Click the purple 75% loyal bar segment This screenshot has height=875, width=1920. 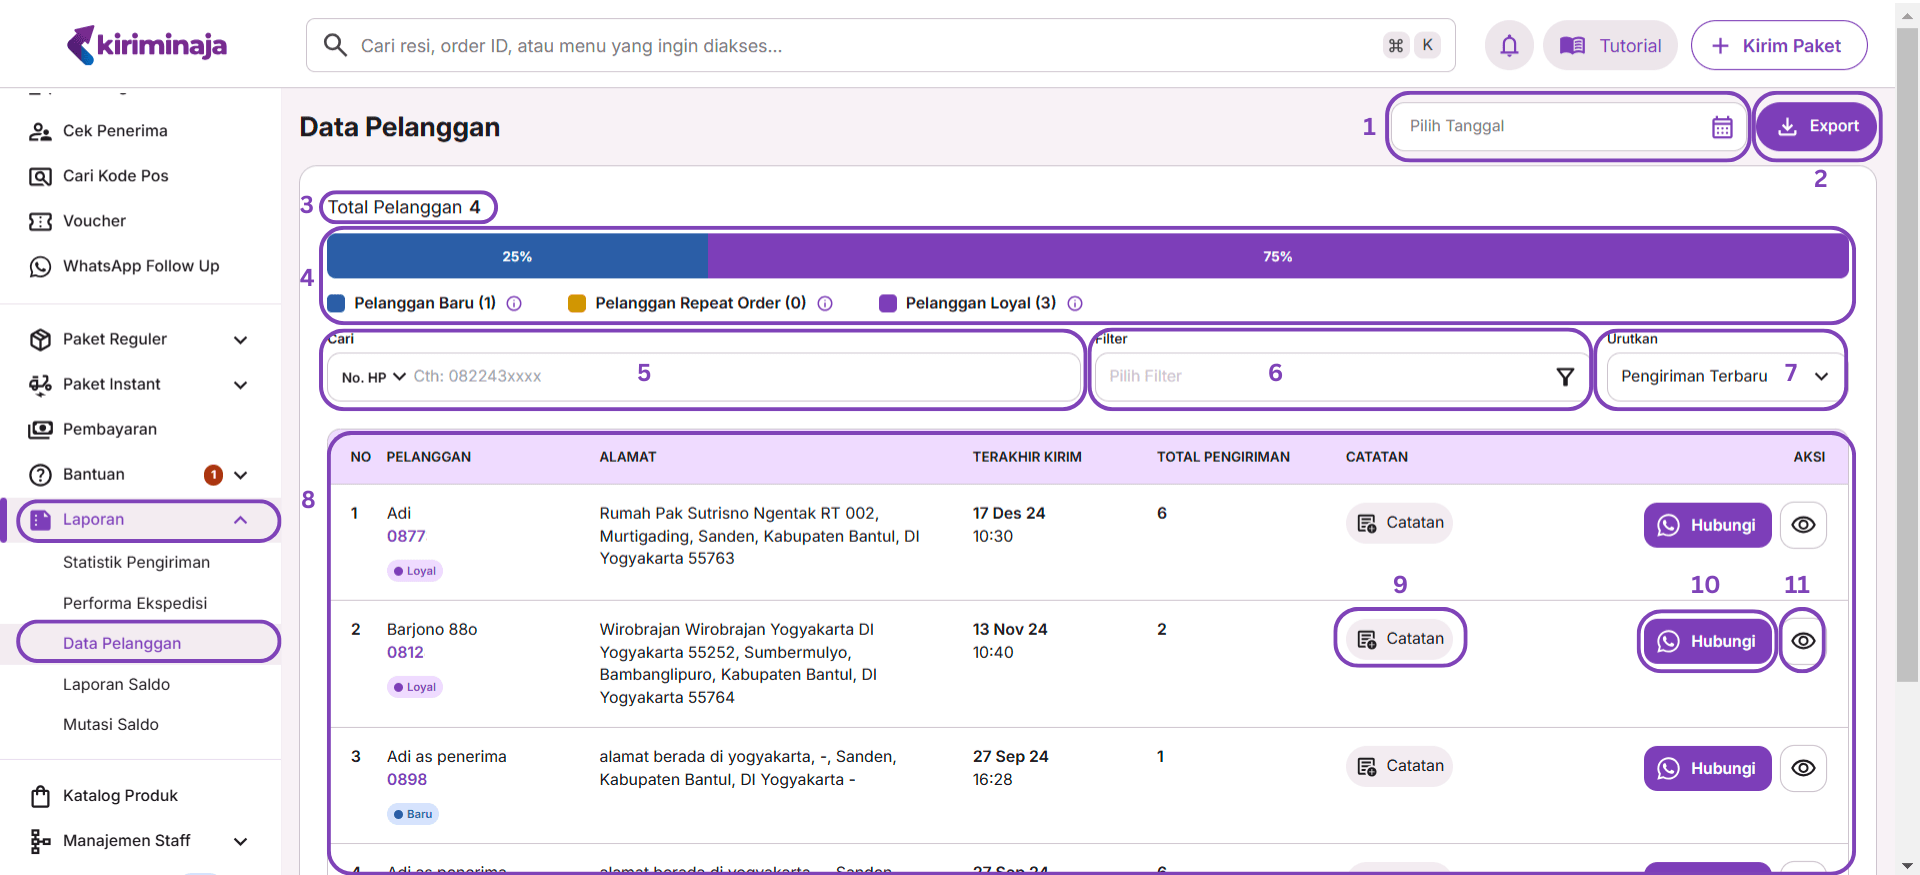point(1276,257)
